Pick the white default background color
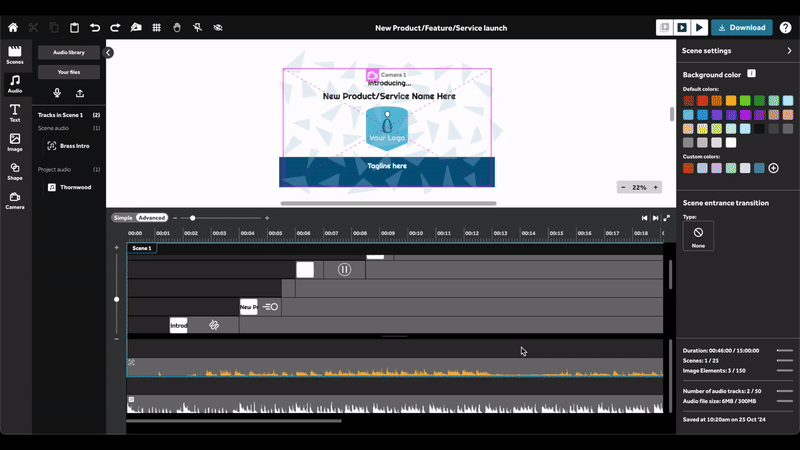800x450 pixels. click(x=731, y=143)
